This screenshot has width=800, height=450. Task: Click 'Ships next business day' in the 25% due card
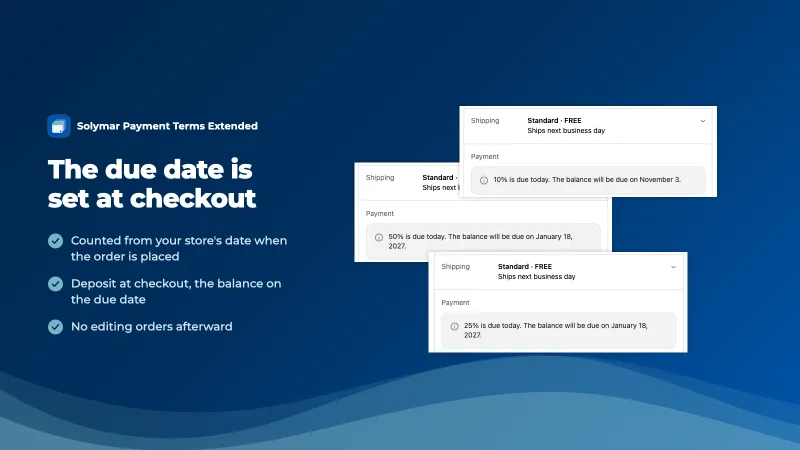pos(536,277)
